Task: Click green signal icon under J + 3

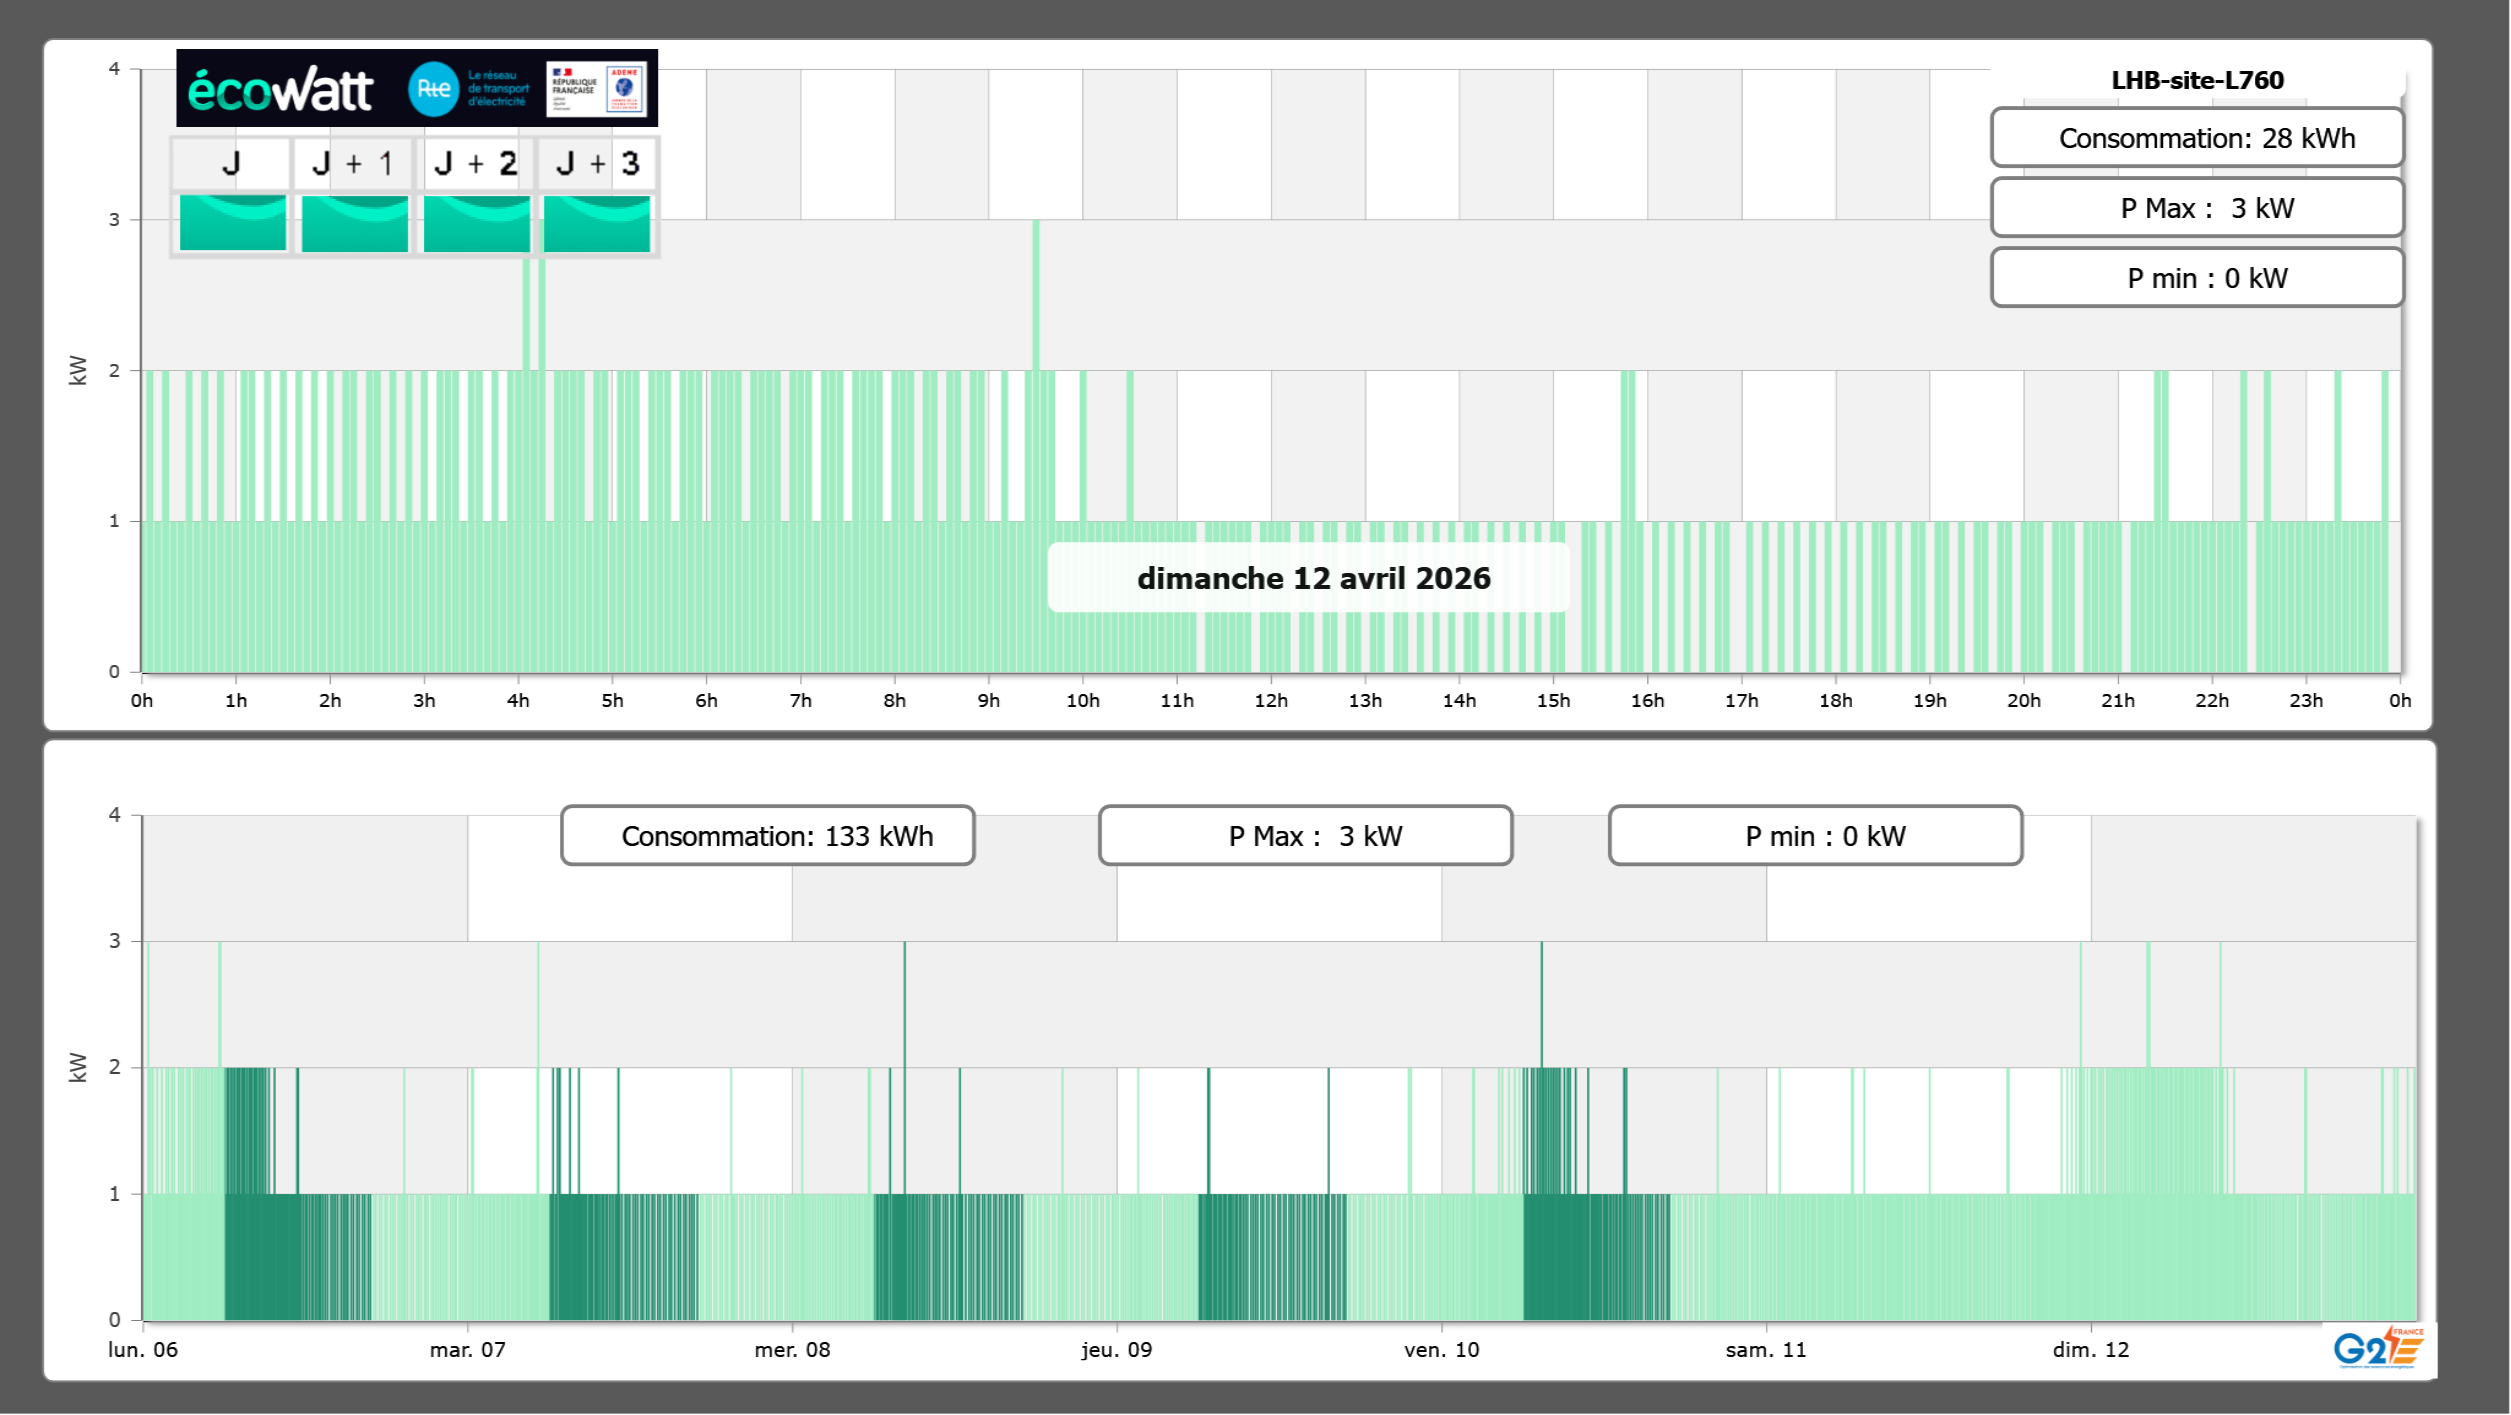Action: tap(597, 222)
